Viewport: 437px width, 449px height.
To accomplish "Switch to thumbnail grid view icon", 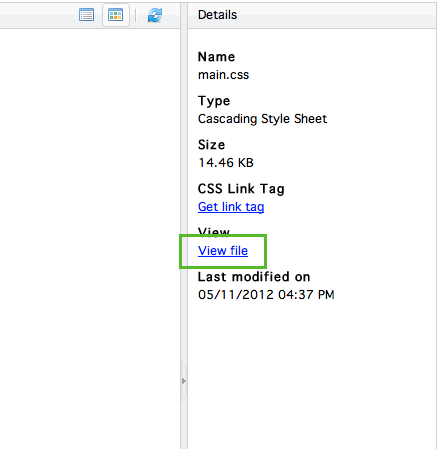I will [115, 15].
